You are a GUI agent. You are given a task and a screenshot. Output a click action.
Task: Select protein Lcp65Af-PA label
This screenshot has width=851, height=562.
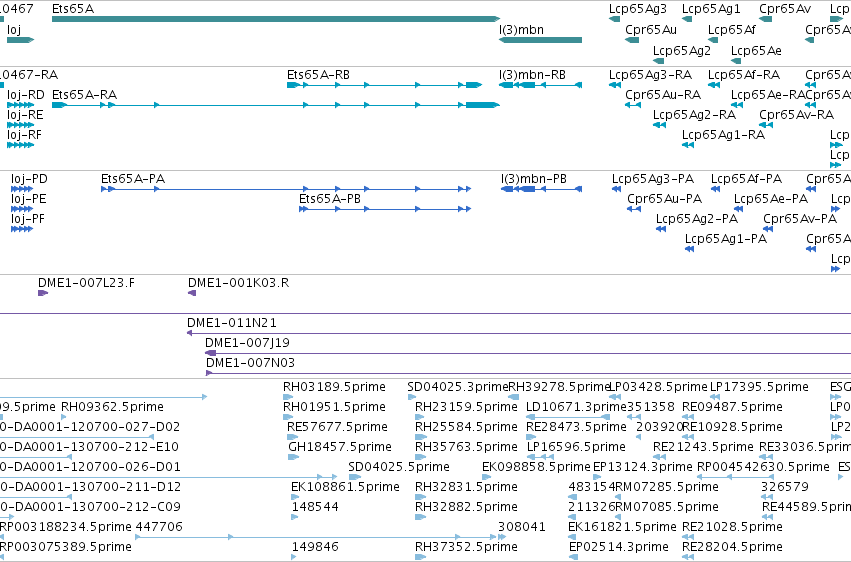pyautogui.click(x=746, y=178)
